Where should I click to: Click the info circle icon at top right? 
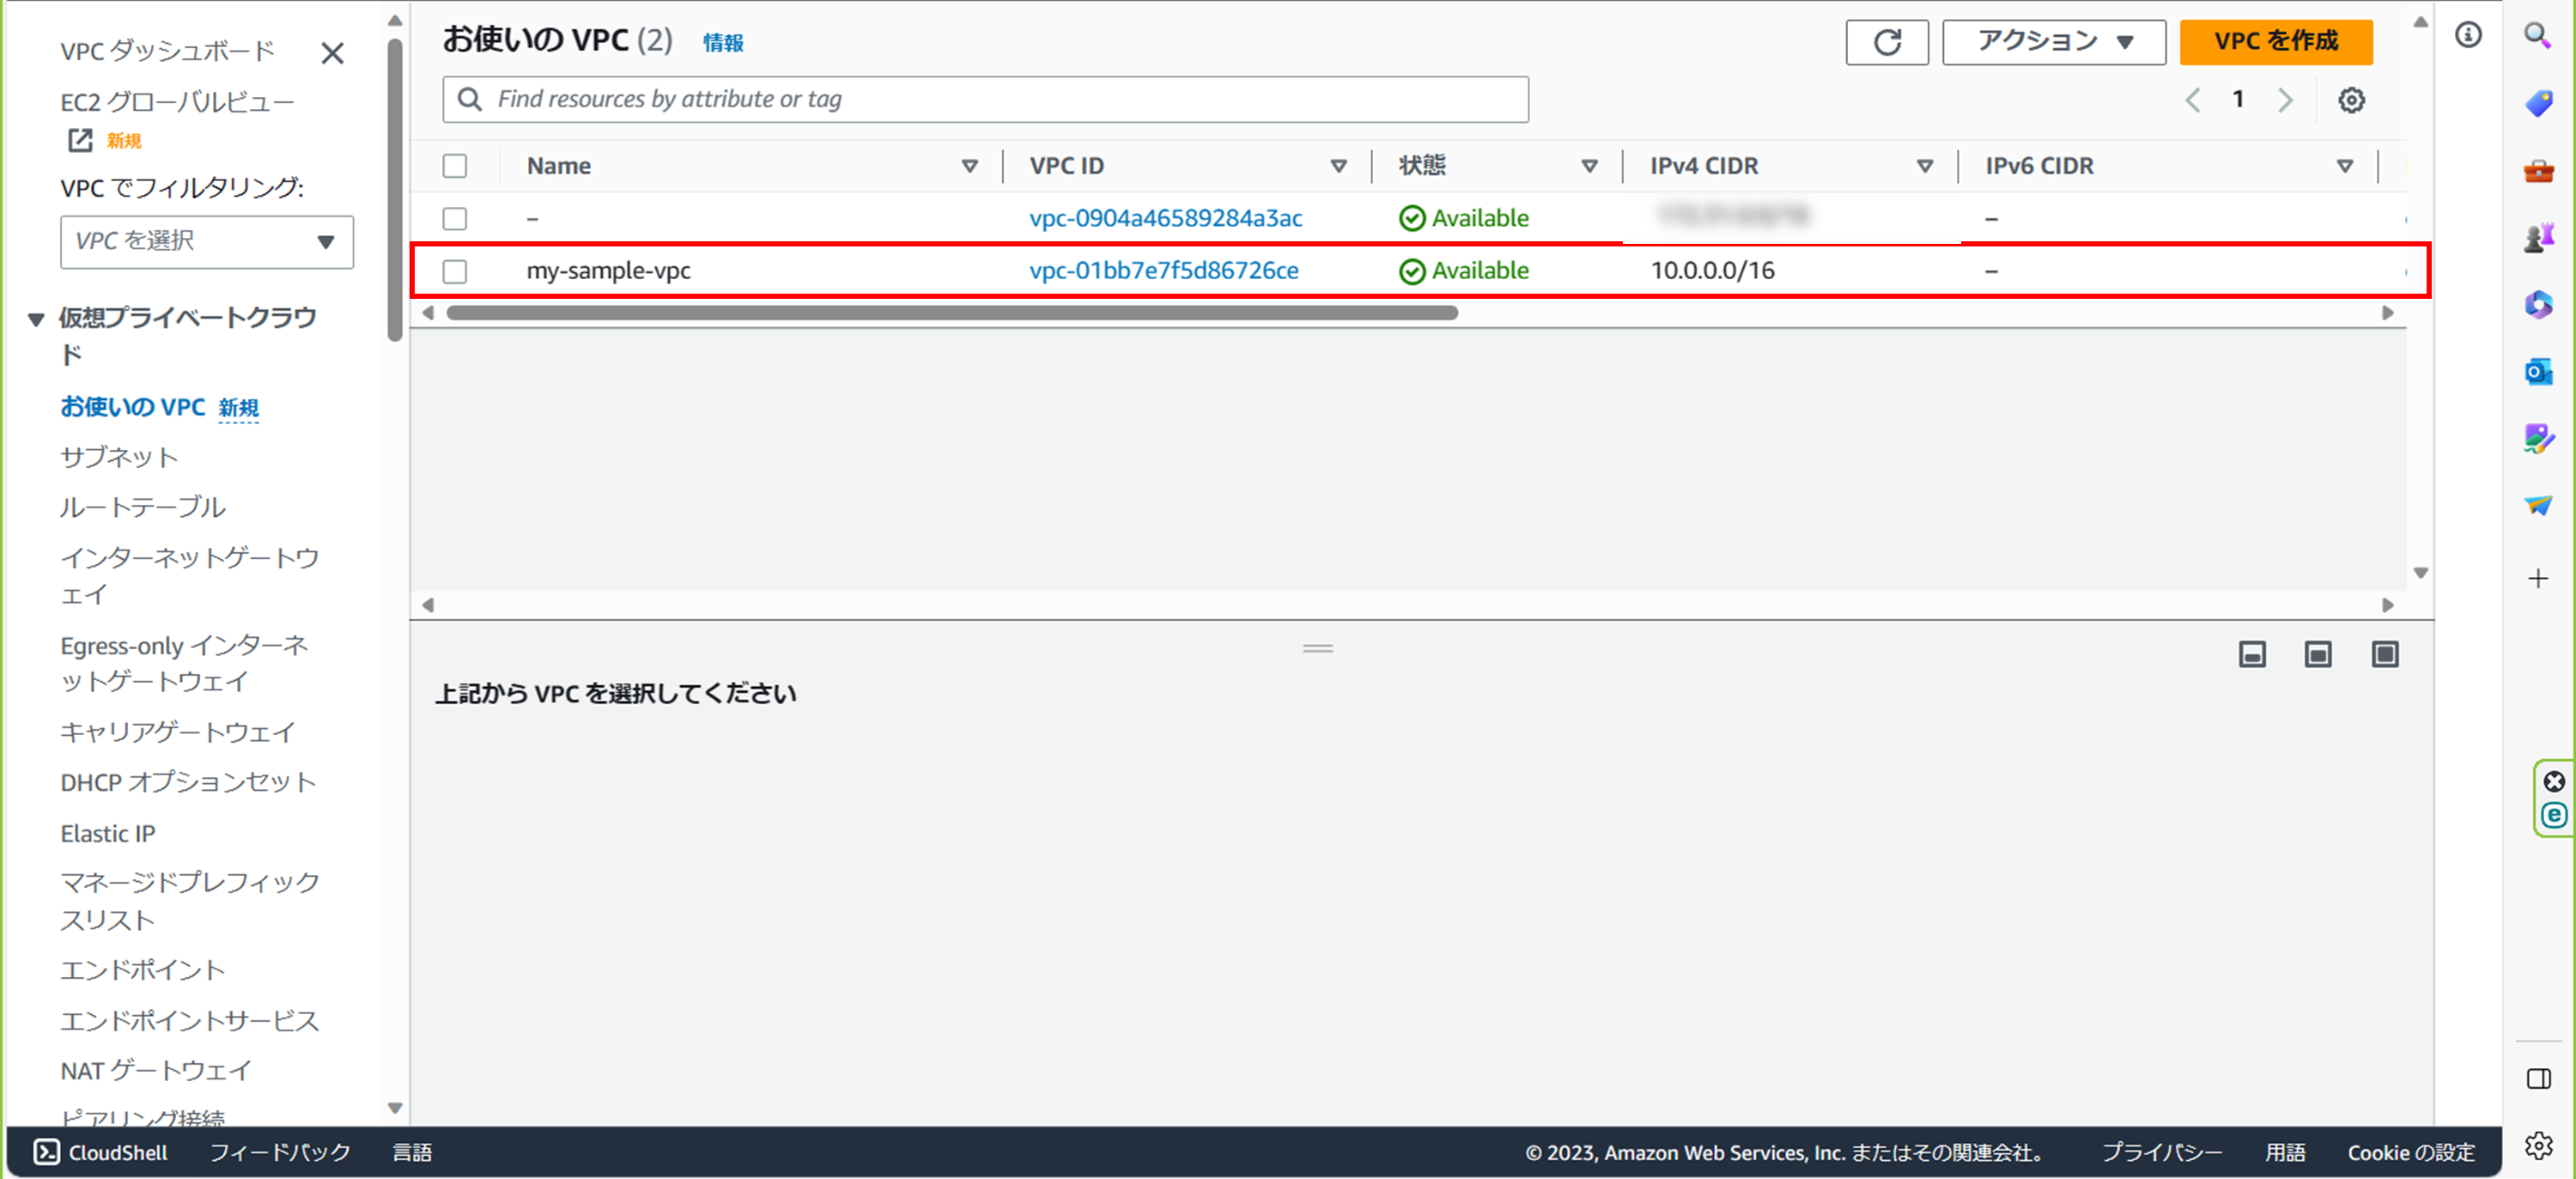pos(2467,36)
